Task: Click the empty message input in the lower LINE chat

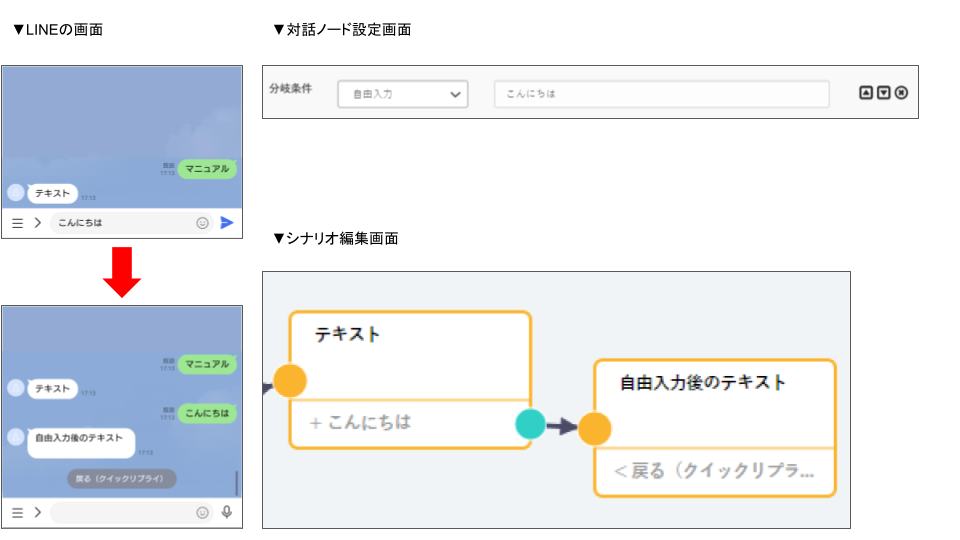Action: (x=120, y=512)
